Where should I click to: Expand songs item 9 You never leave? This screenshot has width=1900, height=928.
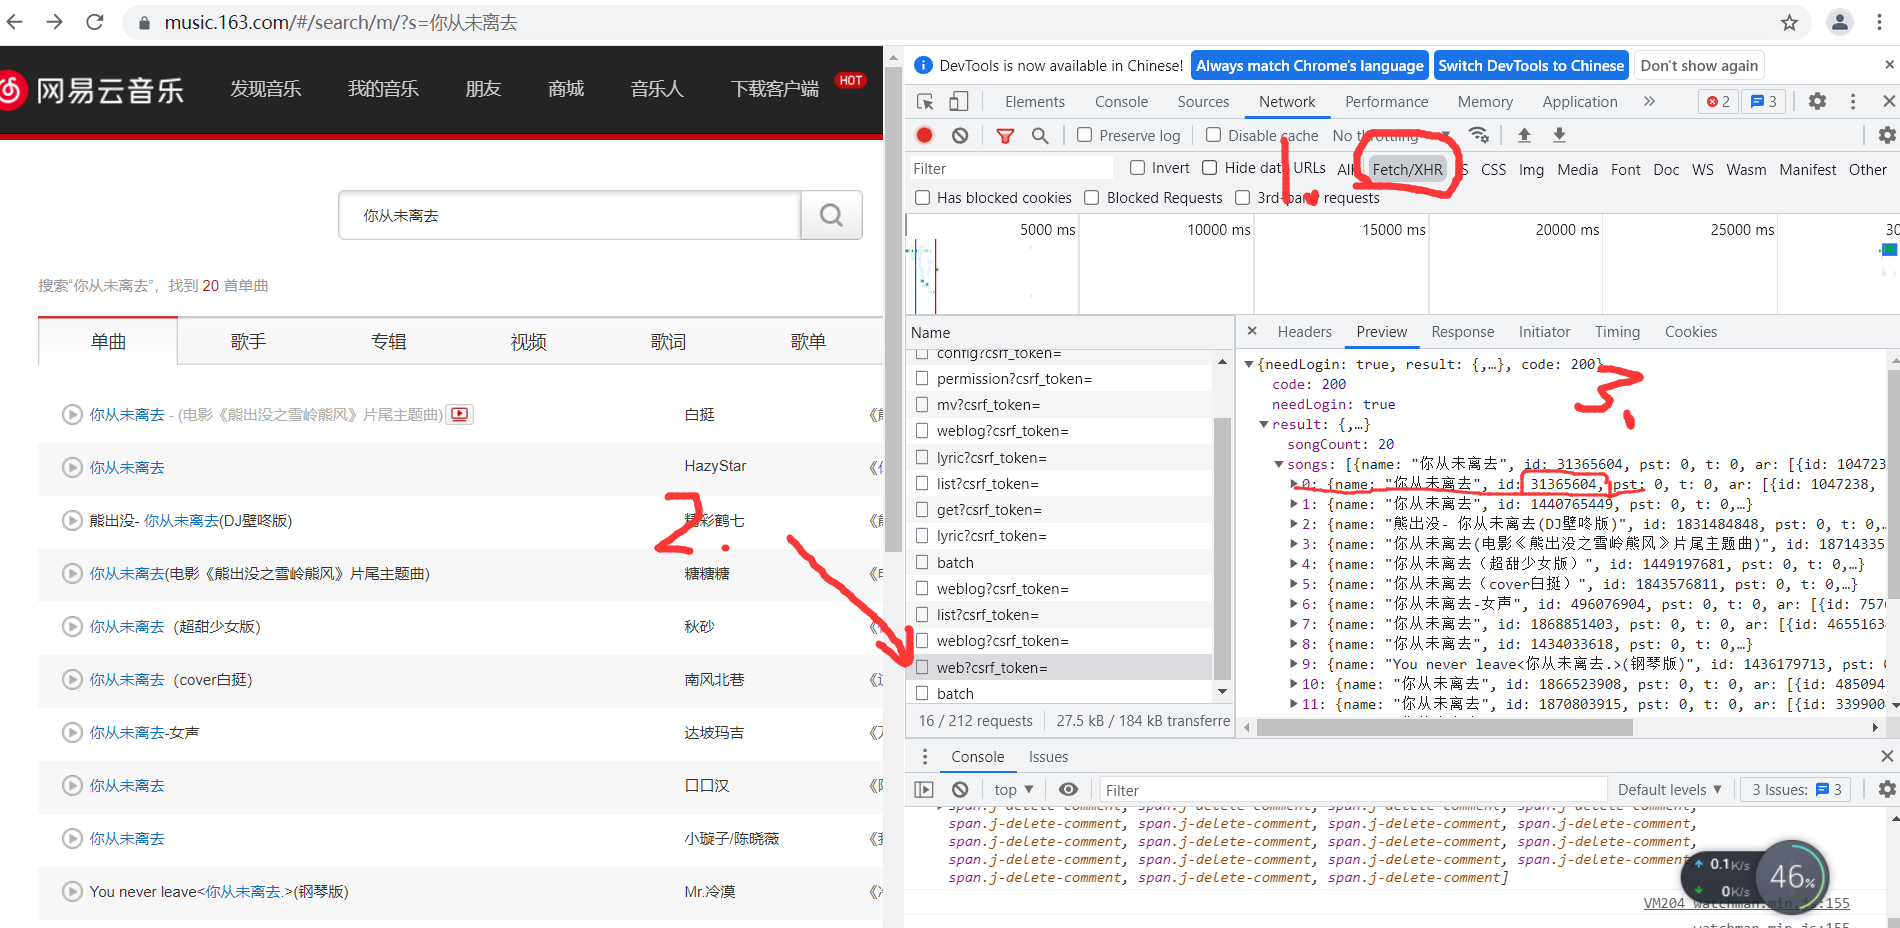pyautogui.click(x=1294, y=664)
